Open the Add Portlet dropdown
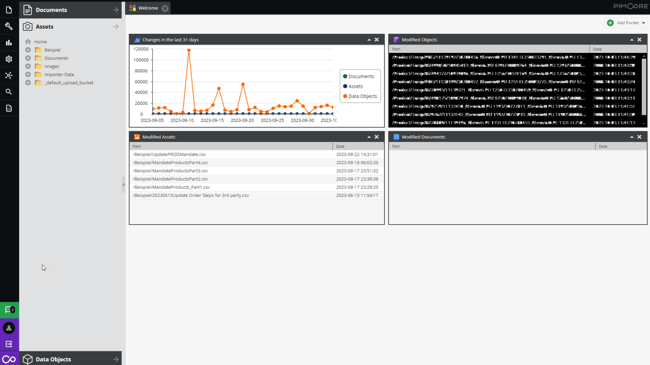 [626, 23]
